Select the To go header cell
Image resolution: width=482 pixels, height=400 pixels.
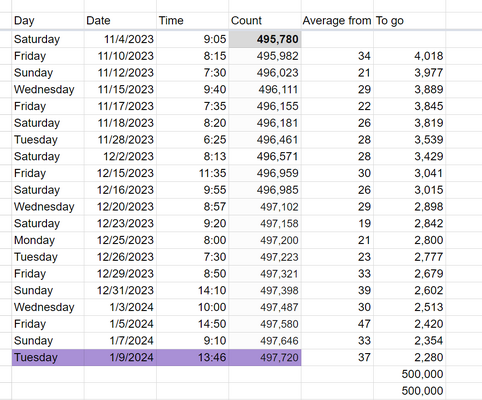(409, 21)
